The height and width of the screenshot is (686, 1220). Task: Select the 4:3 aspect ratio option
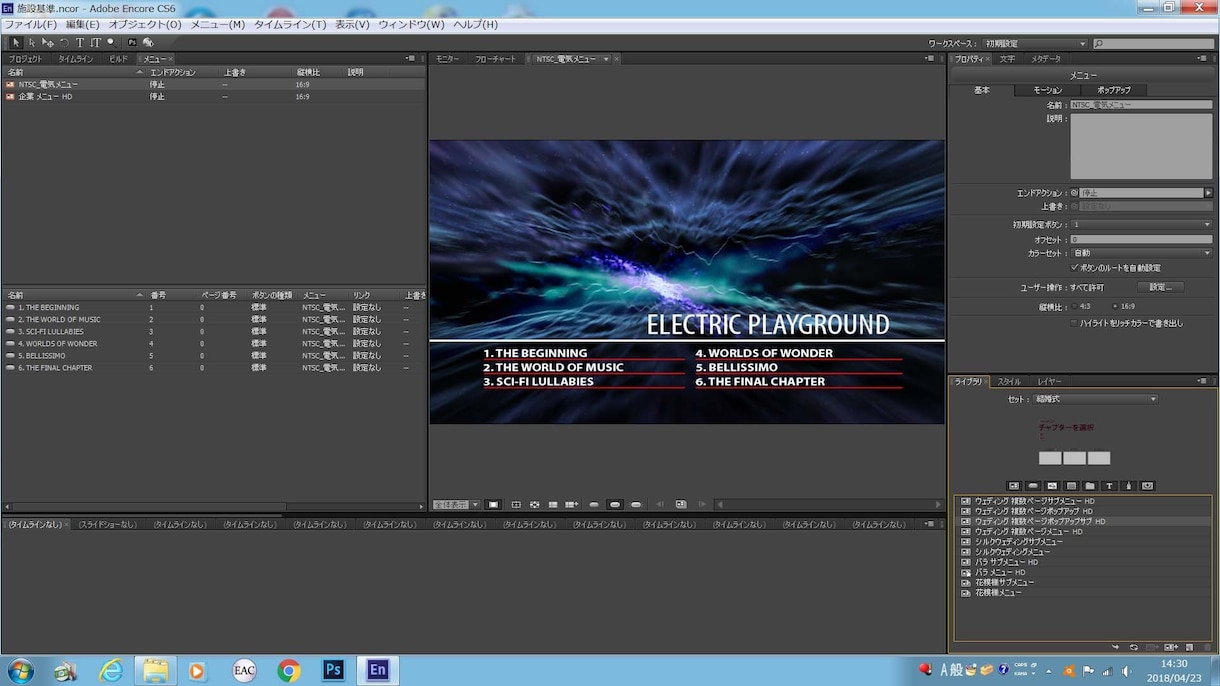click(1075, 307)
